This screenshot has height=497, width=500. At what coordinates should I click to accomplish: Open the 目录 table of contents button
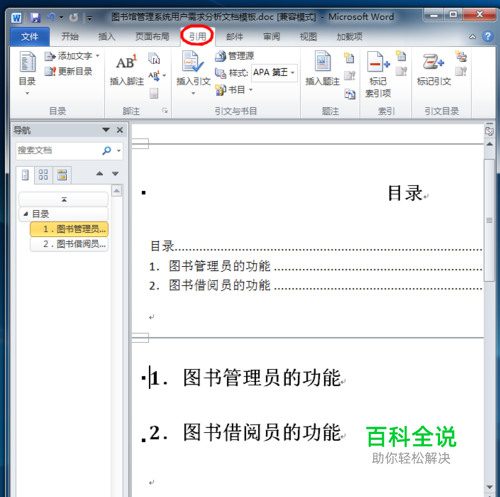coord(27,72)
